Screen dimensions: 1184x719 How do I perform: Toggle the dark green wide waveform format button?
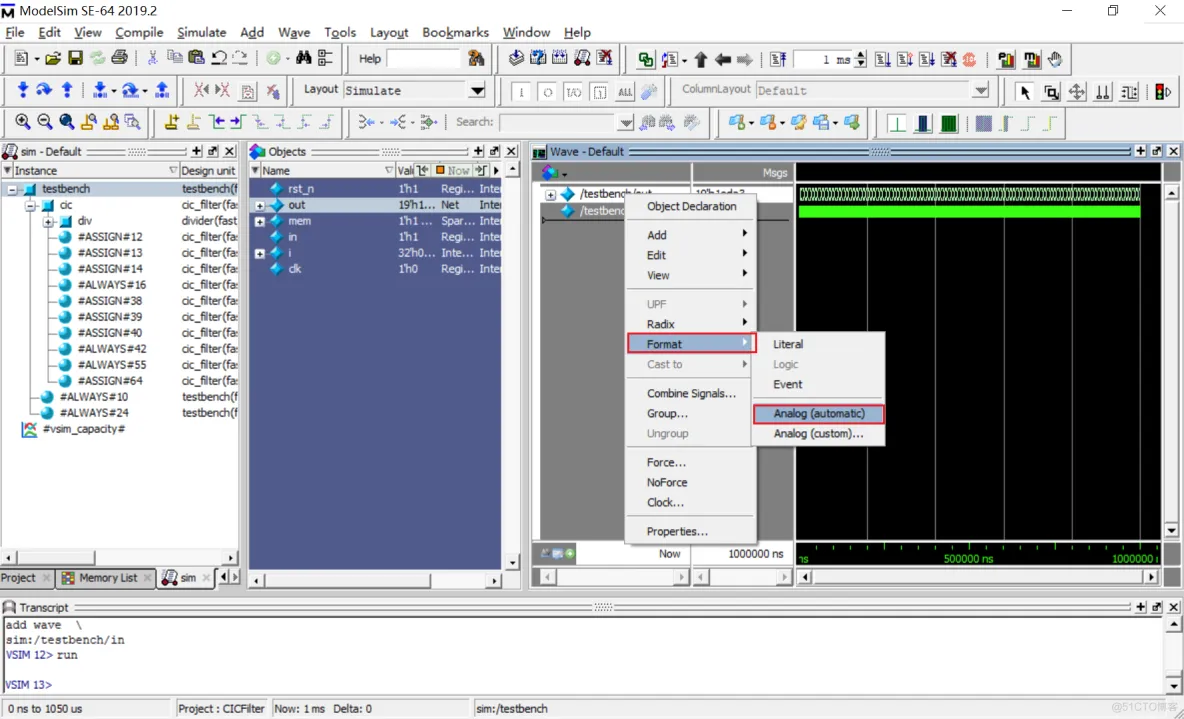click(x=949, y=122)
